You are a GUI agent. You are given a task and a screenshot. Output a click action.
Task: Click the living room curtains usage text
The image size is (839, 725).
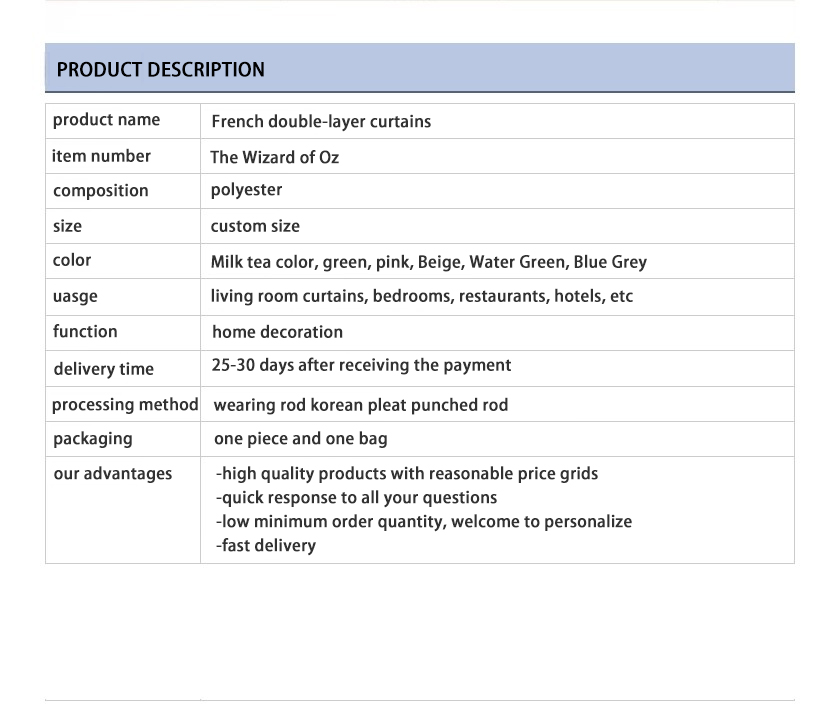[421, 296]
